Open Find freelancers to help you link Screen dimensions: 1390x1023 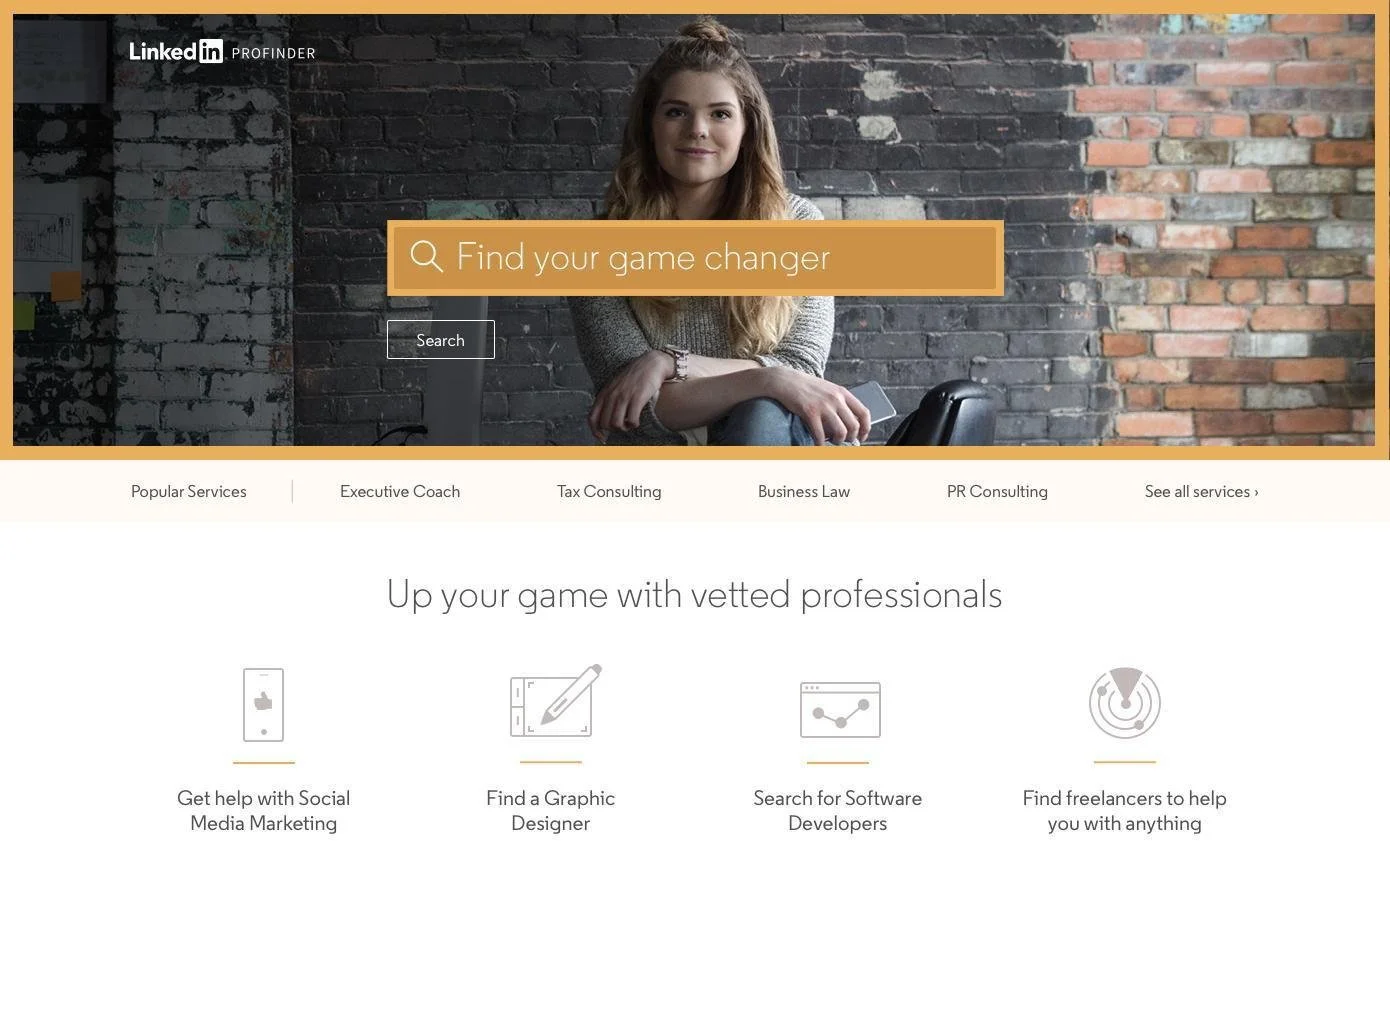(1125, 811)
